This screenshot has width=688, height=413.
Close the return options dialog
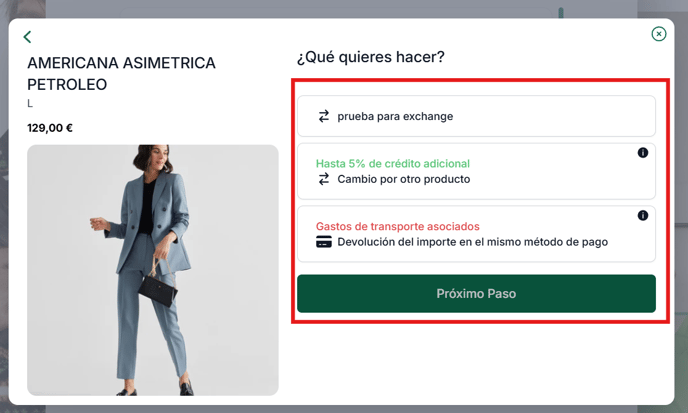[x=659, y=34]
